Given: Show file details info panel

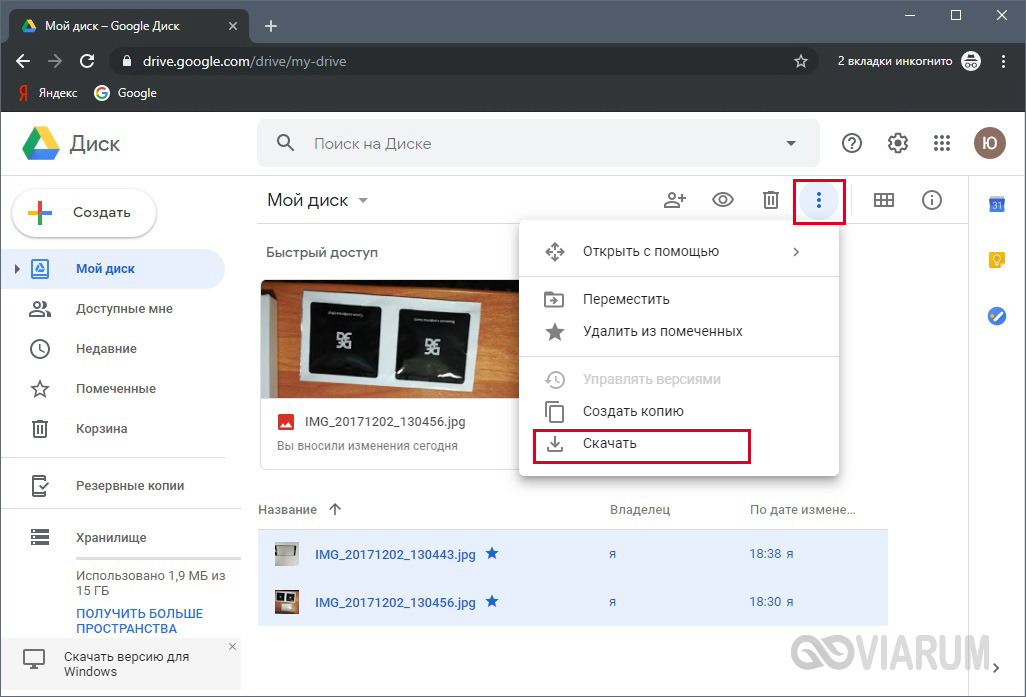Looking at the screenshot, I should (932, 200).
